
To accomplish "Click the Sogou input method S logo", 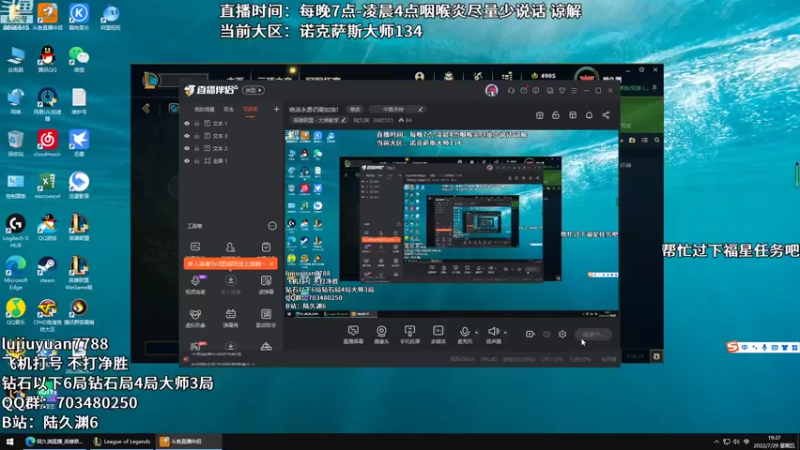I will 733,347.
